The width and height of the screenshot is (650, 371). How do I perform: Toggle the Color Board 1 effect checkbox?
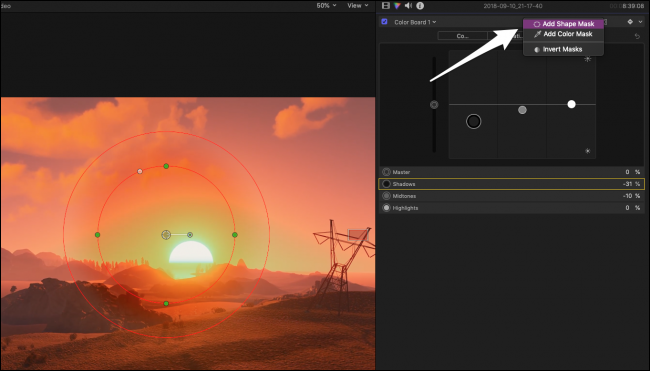(x=384, y=22)
